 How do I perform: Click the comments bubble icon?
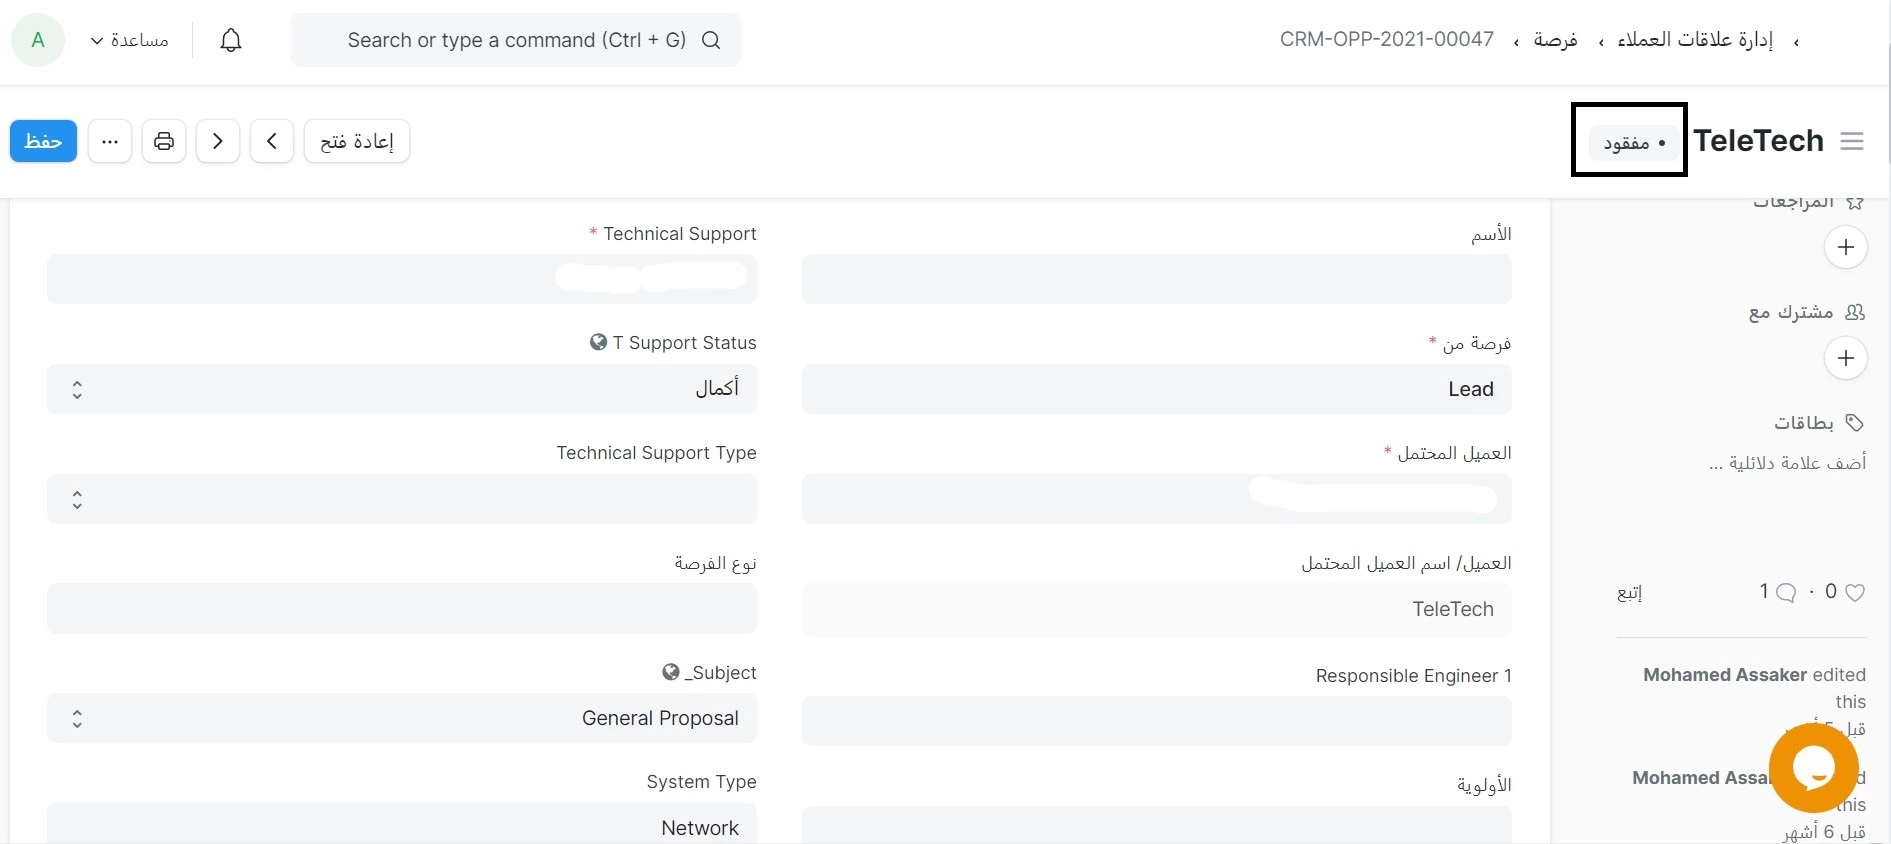tap(1786, 592)
